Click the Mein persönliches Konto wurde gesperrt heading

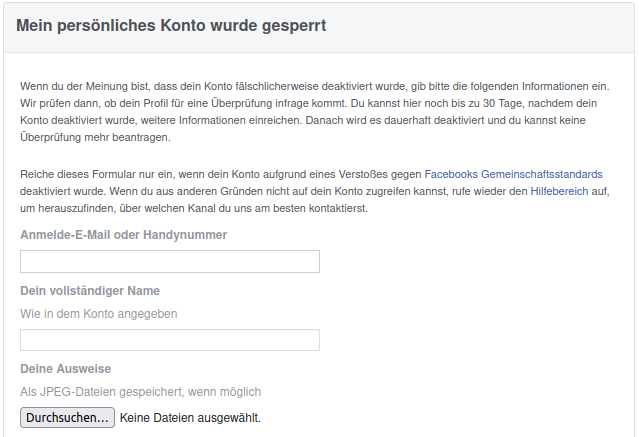click(x=171, y=25)
